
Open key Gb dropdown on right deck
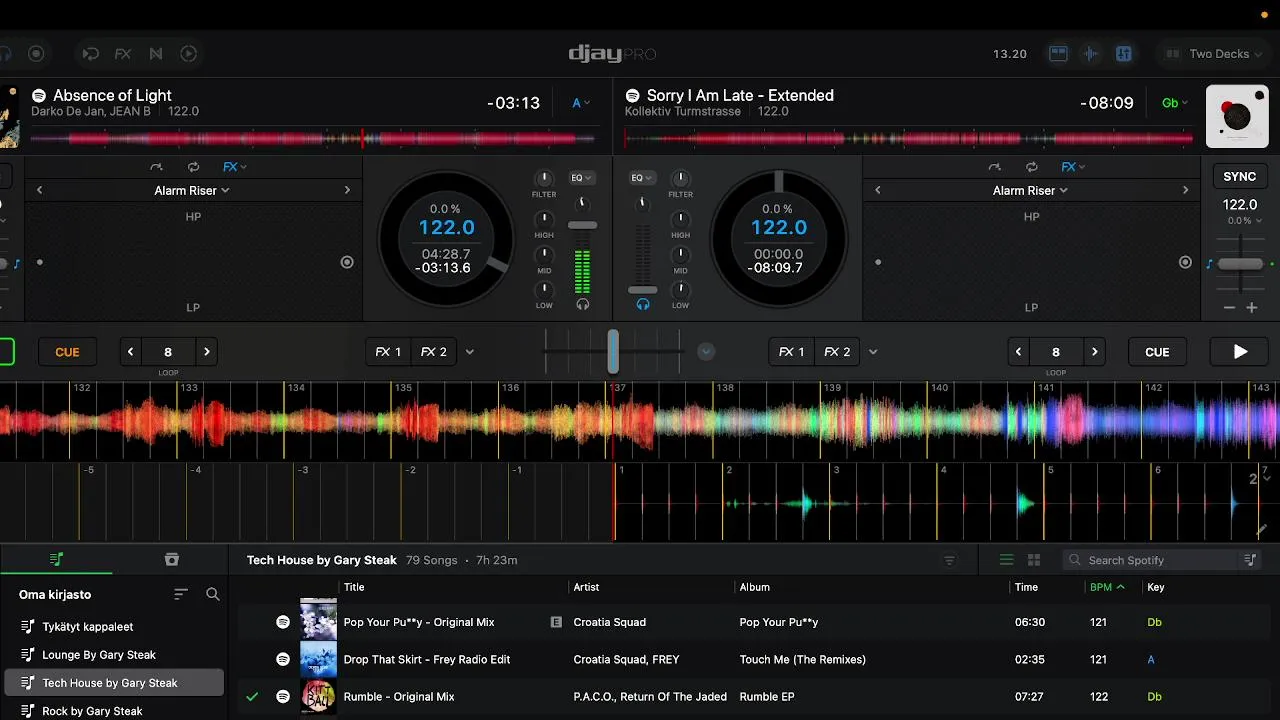(1175, 103)
